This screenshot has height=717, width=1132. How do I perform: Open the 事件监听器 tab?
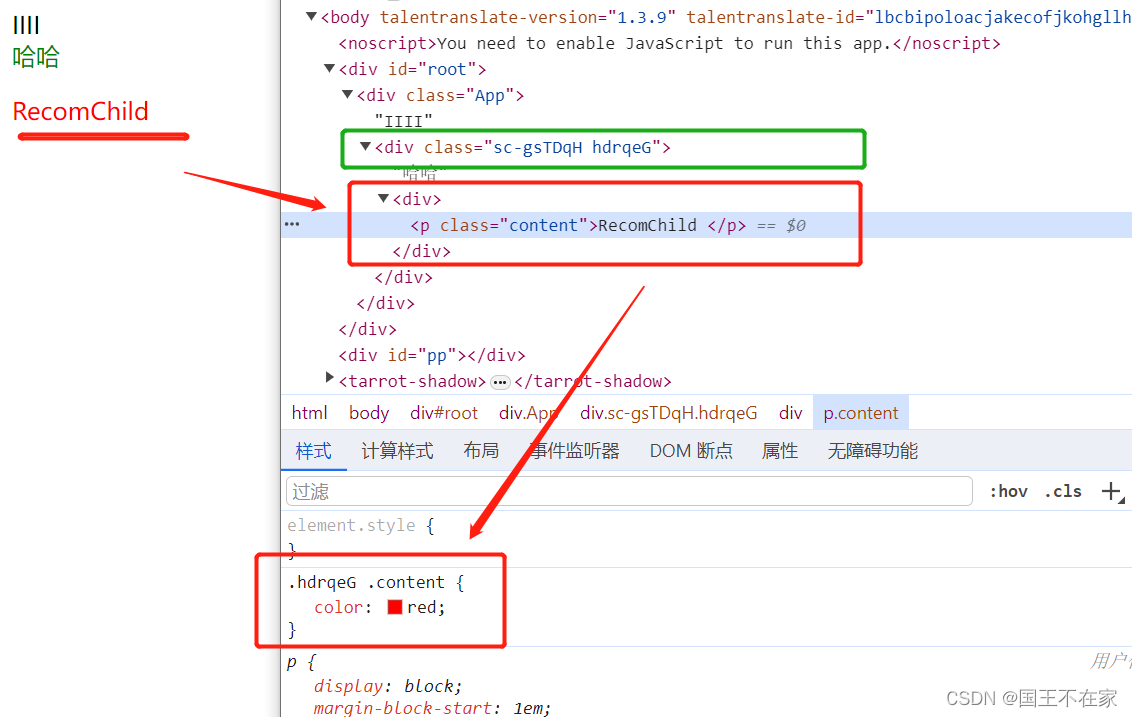point(575,451)
